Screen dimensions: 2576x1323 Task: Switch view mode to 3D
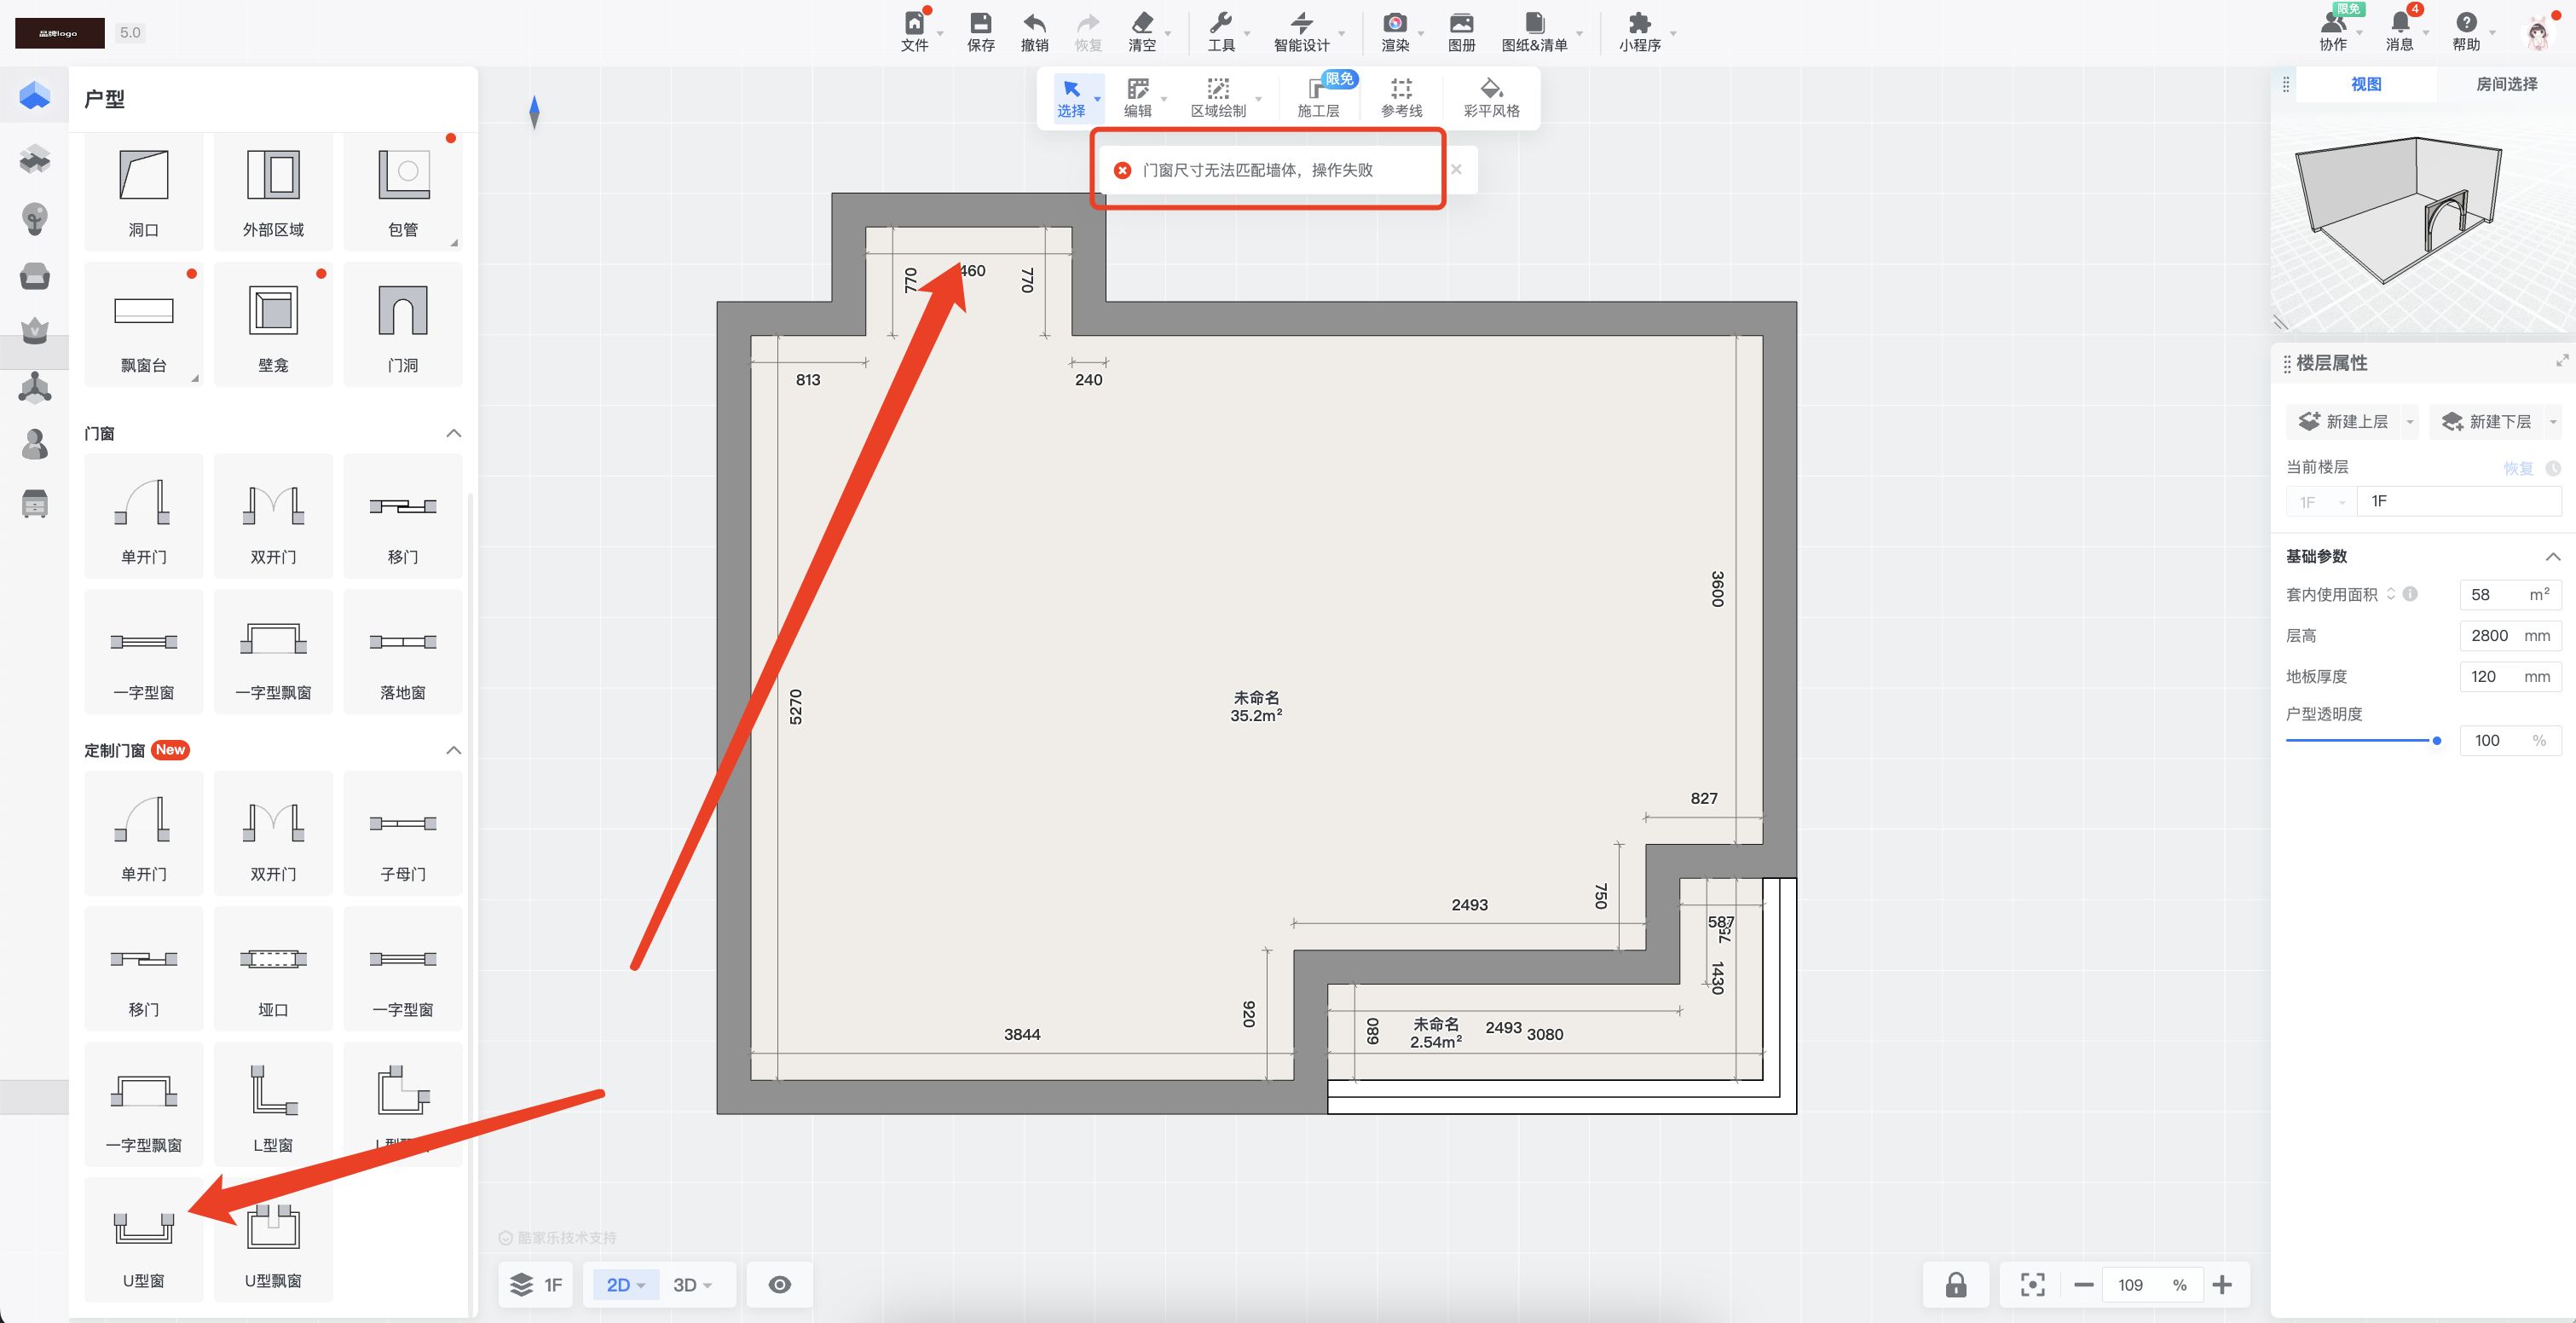point(690,1284)
